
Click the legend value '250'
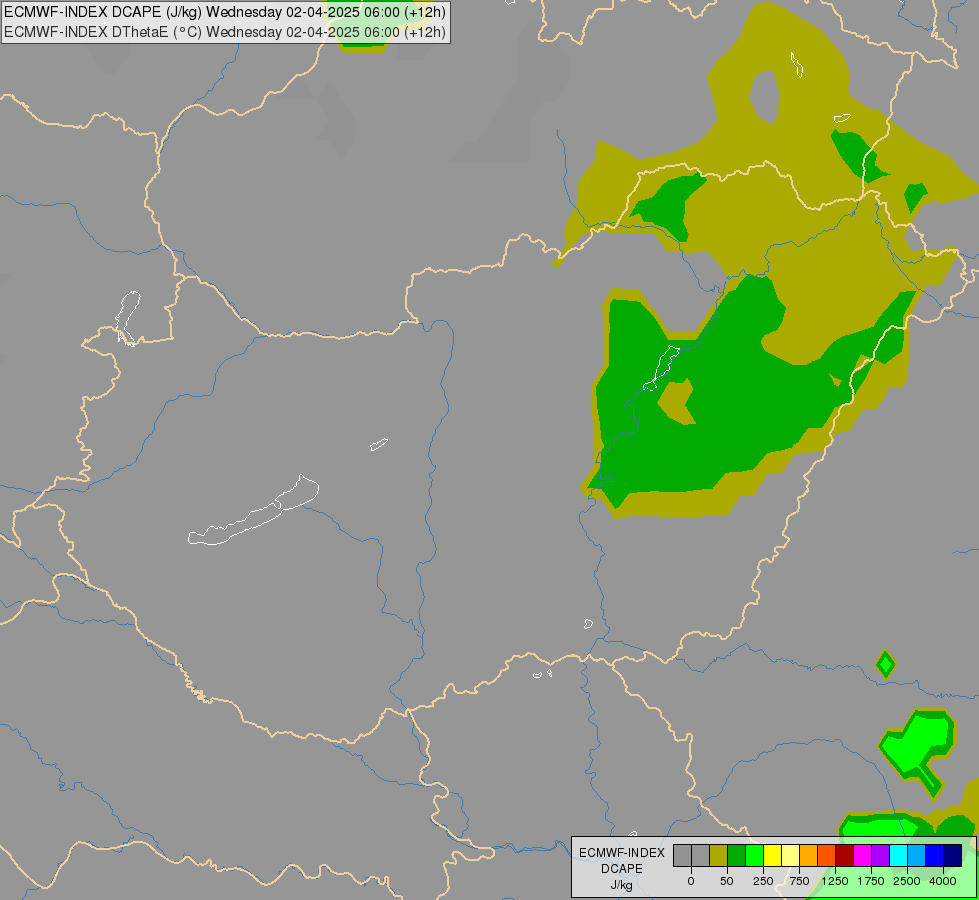(x=763, y=881)
